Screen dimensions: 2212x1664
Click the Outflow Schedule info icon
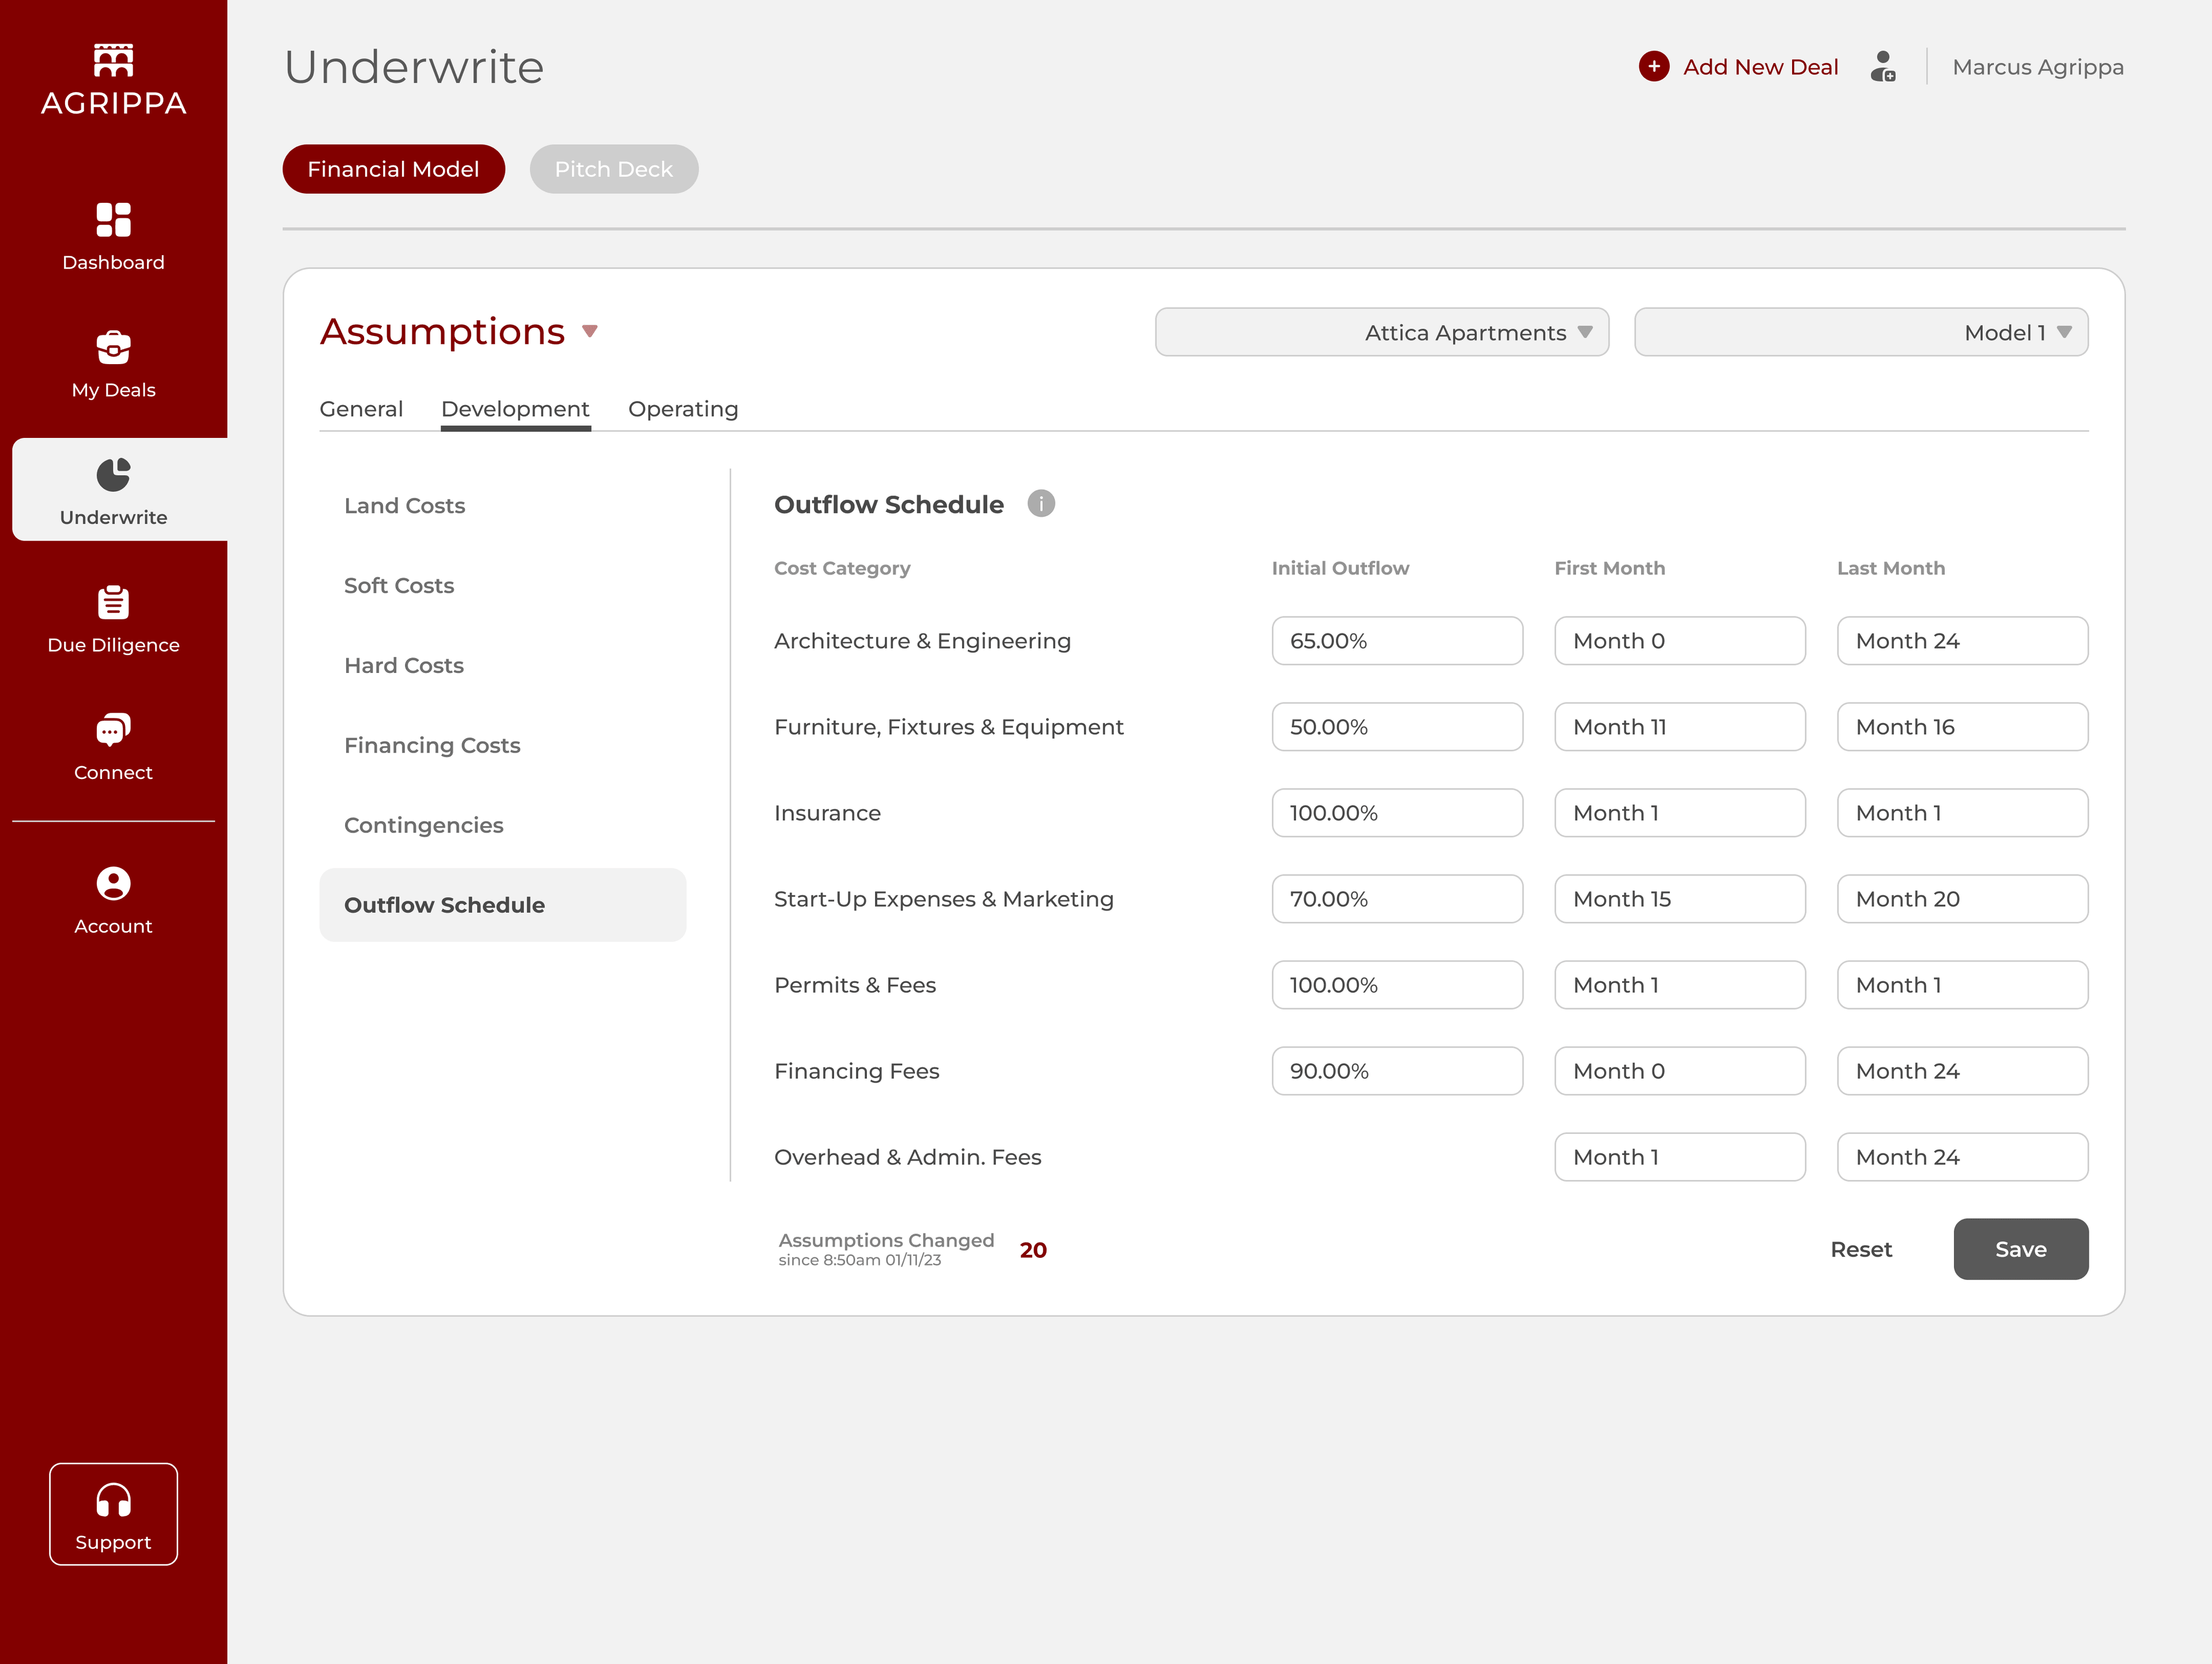[x=1041, y=503]
